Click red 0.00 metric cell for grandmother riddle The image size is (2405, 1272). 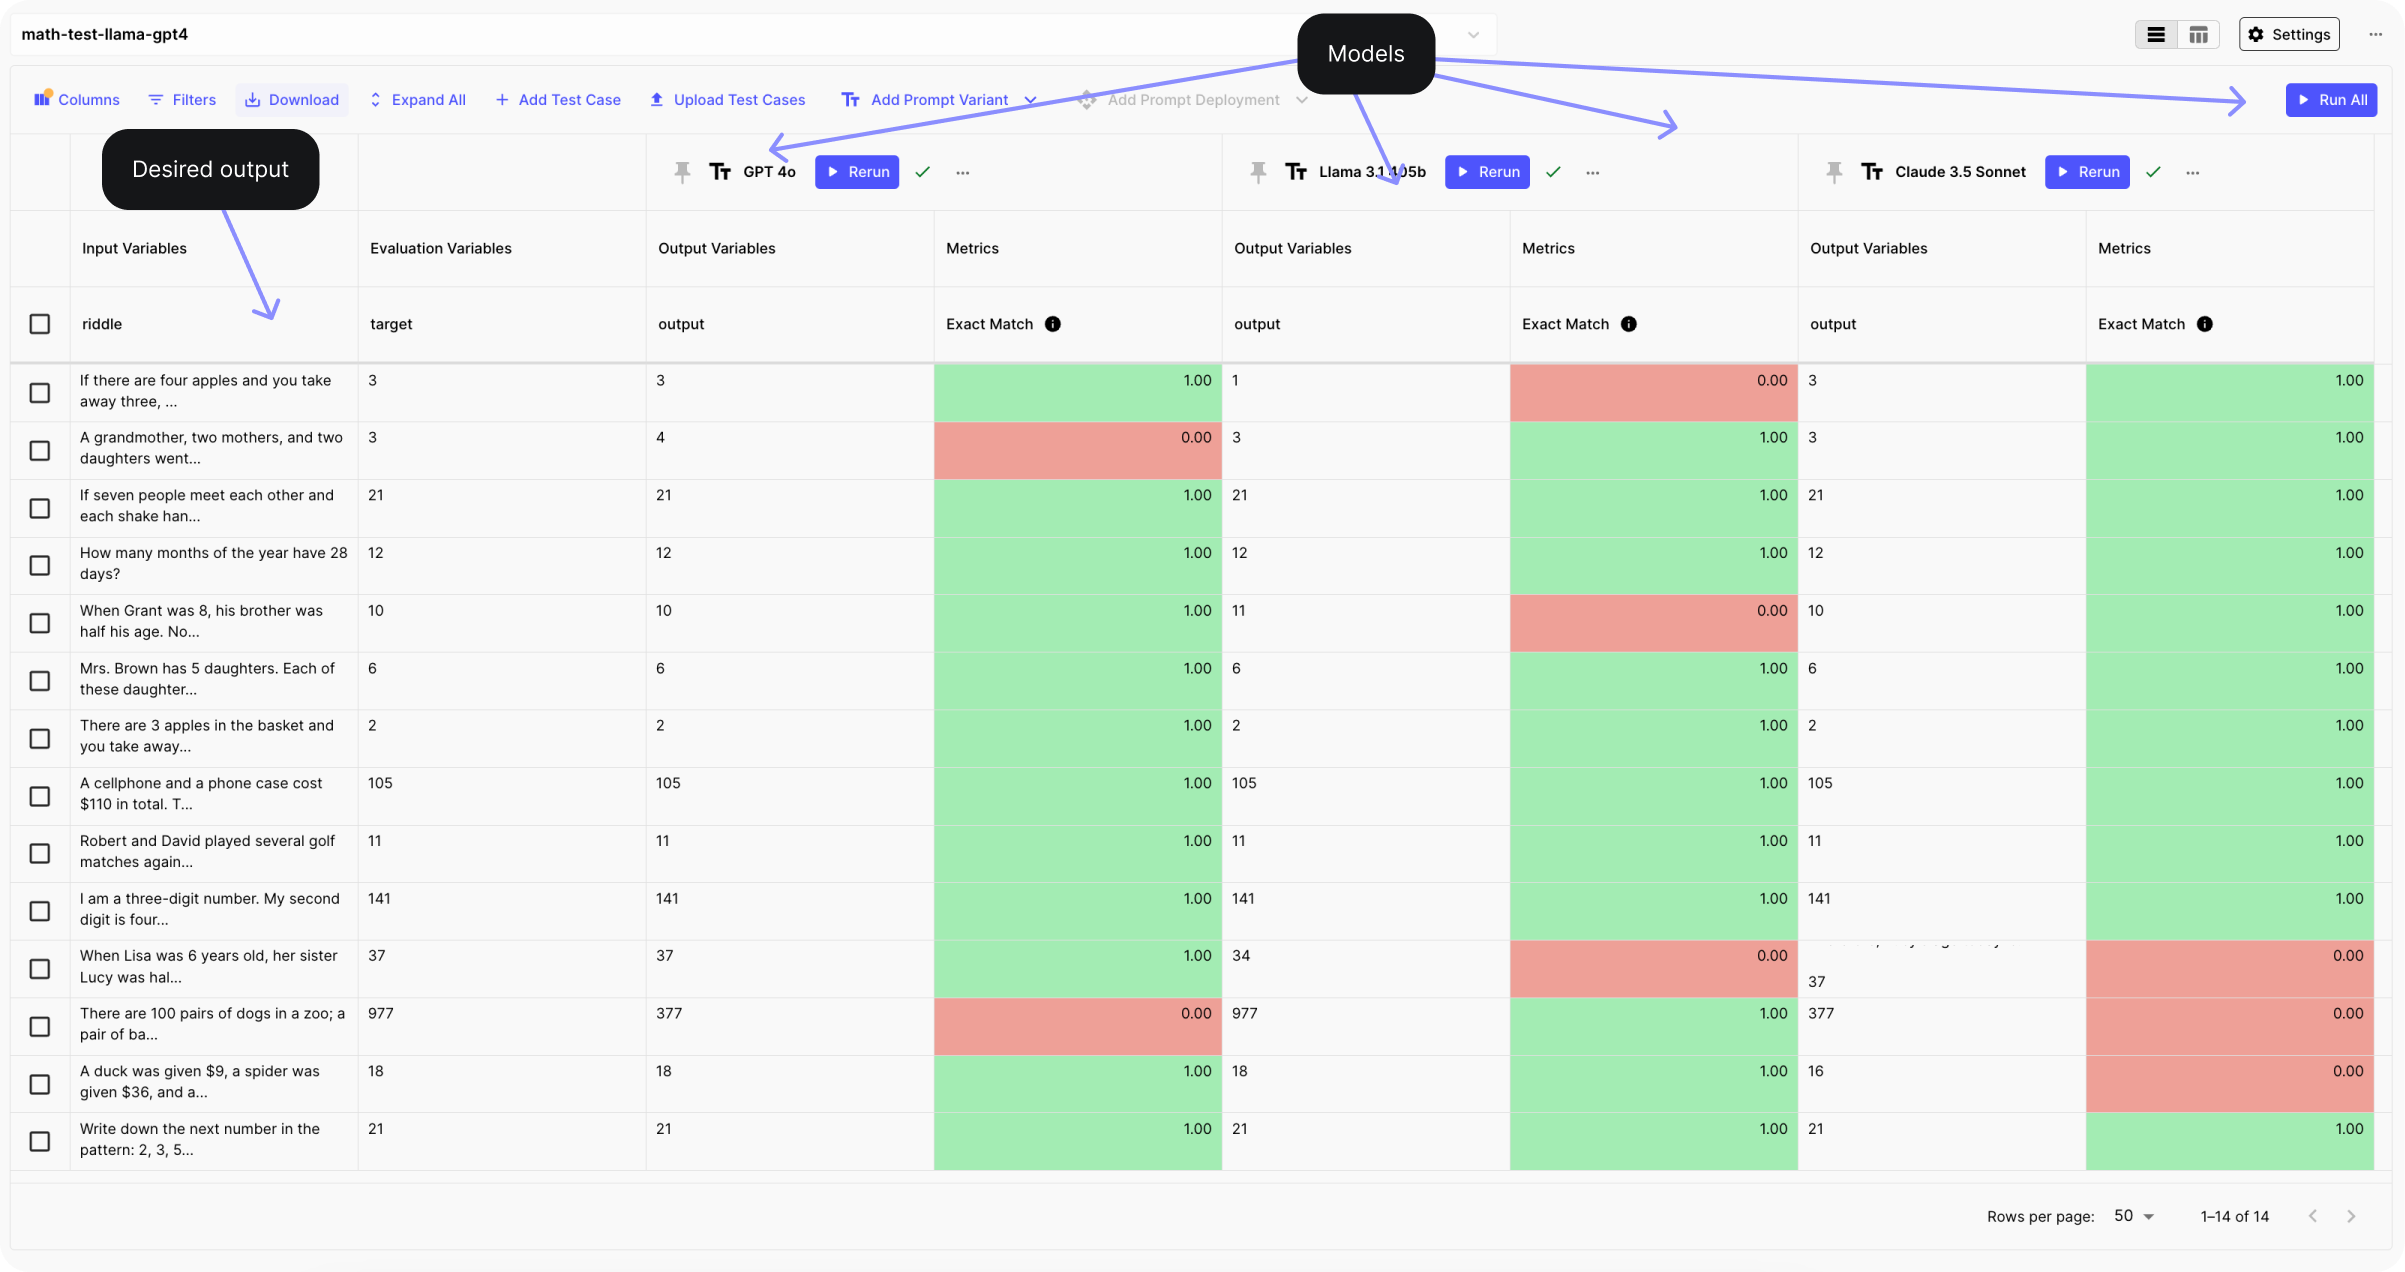(x=1077, y=450)
